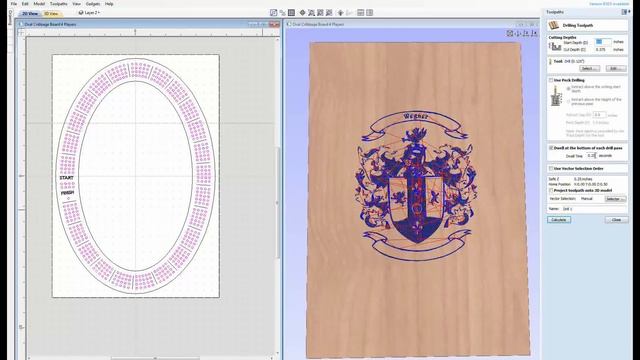This screenshot has width=640, height=360.
Task: Enable Project toolpath onto 3D model
Action: click(551, 191)
